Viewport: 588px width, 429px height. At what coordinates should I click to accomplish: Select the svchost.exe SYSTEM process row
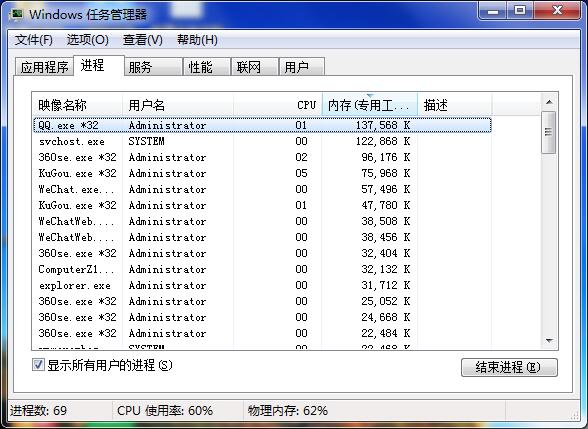pyautogui.click(x=262, y=141)
